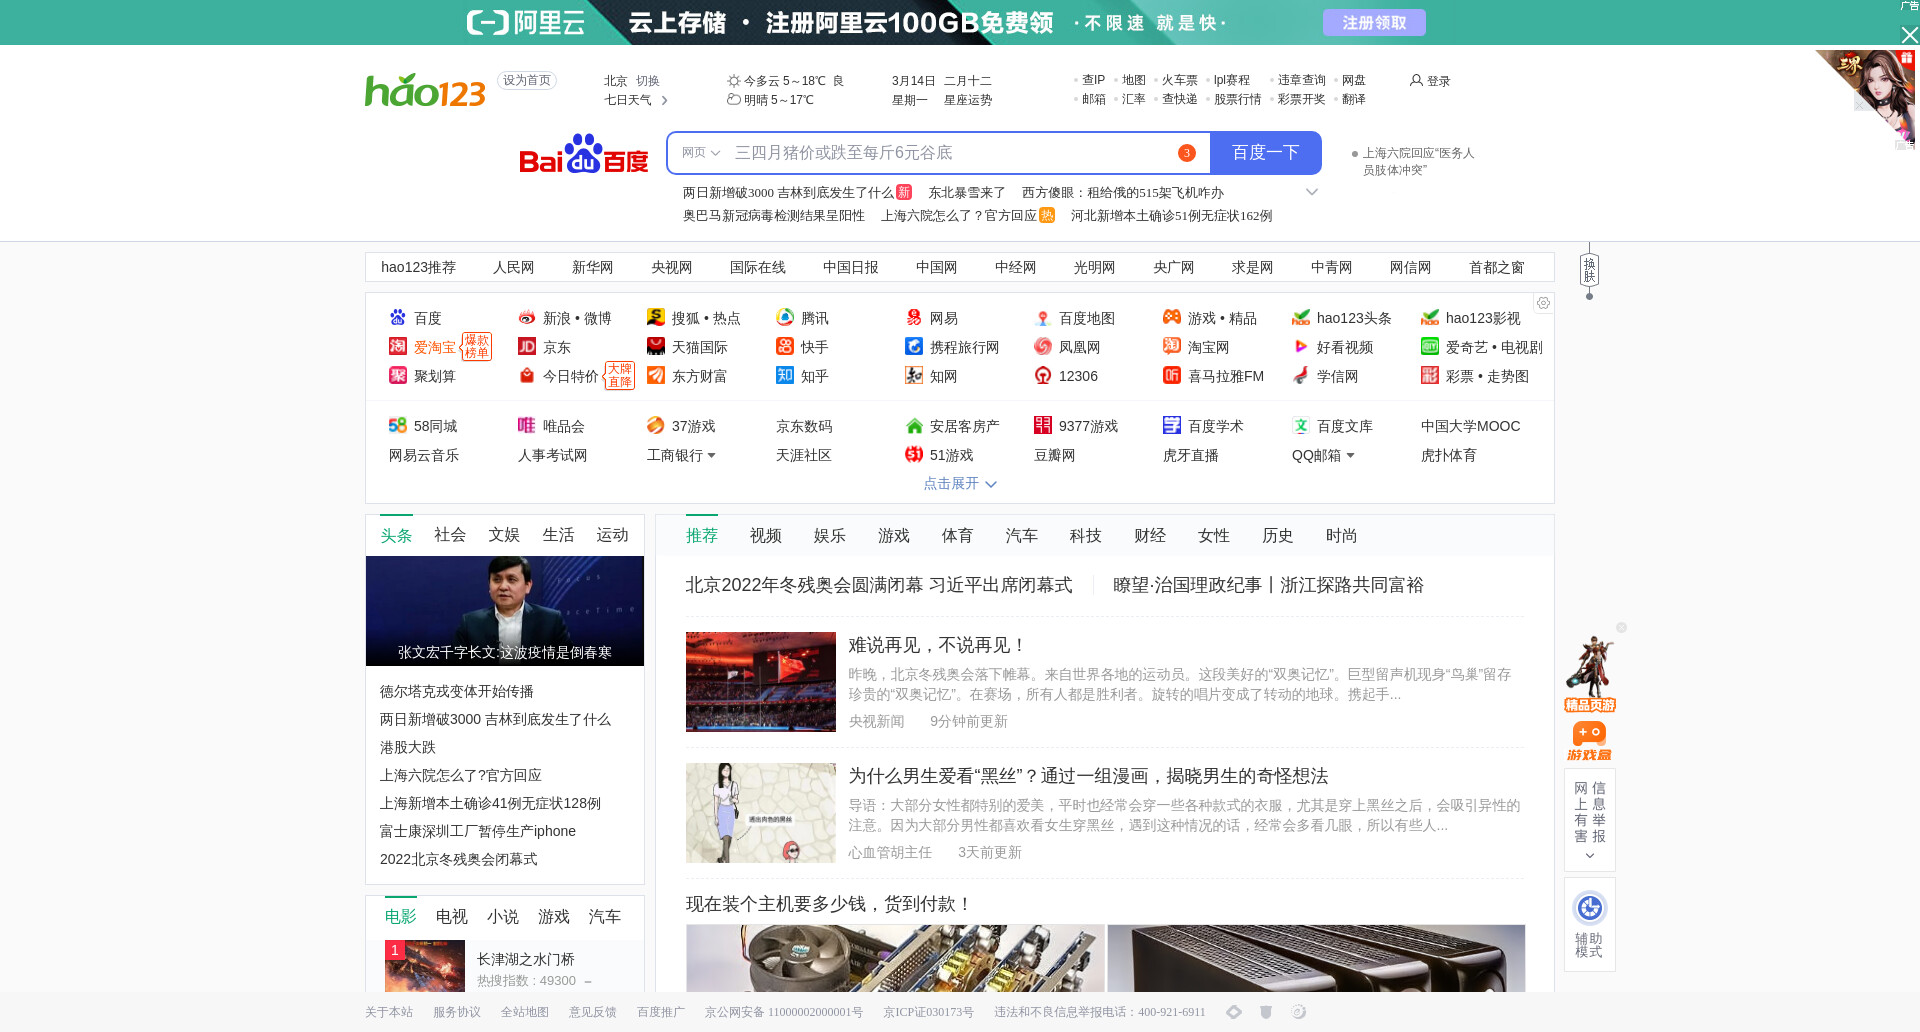
Task: Click the 注册领取 banner button
Action: 1374,22
